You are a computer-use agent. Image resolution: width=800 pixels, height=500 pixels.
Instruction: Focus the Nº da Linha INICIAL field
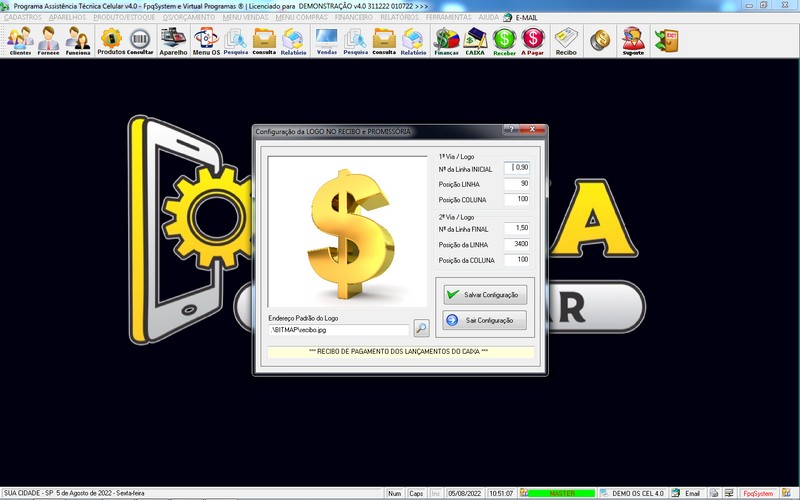(x=517, y=168)
